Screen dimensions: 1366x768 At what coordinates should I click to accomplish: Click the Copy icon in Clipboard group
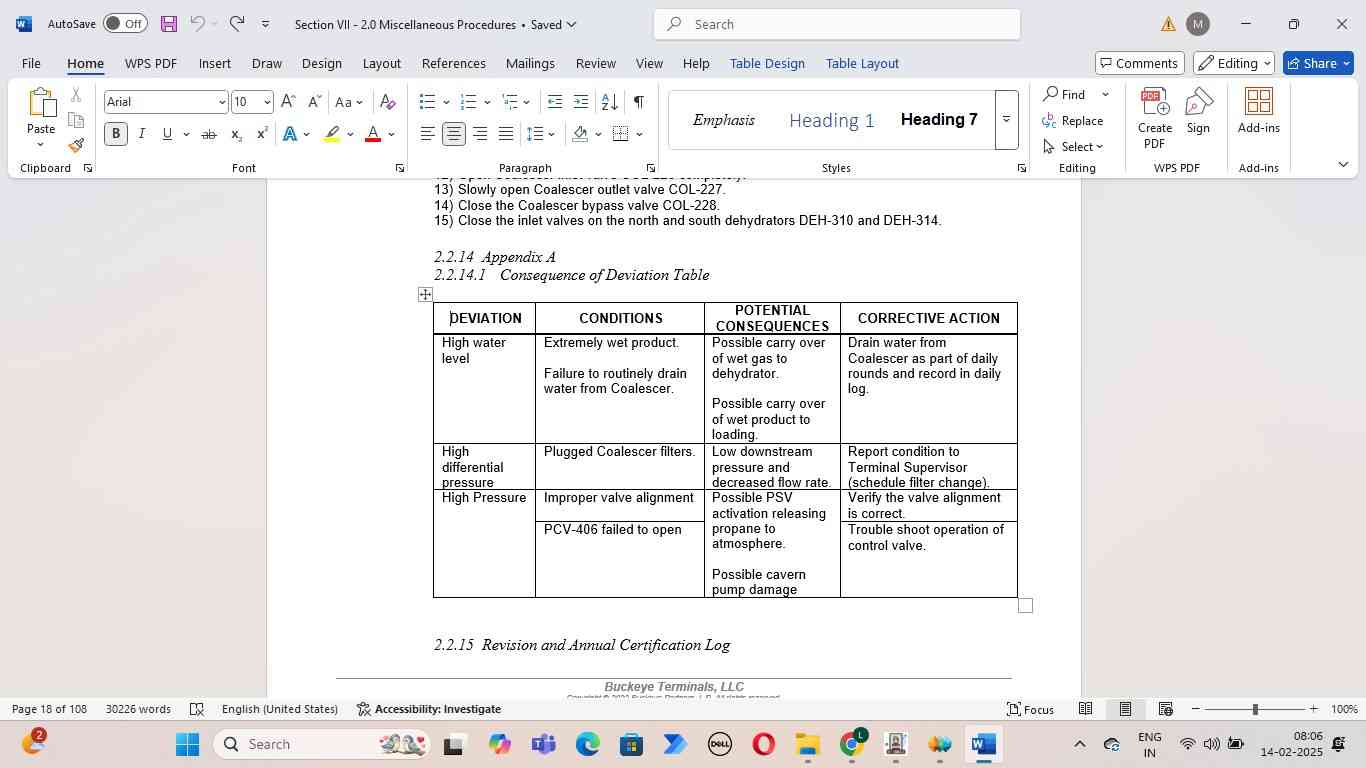click(x=76, y=120)
